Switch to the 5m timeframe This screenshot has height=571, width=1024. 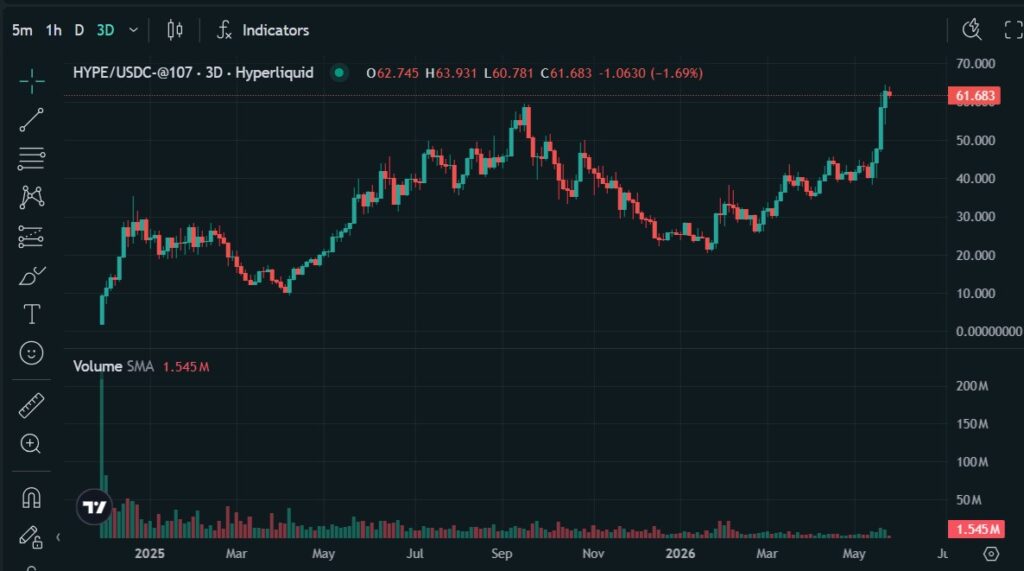click(x=22, y=30)
